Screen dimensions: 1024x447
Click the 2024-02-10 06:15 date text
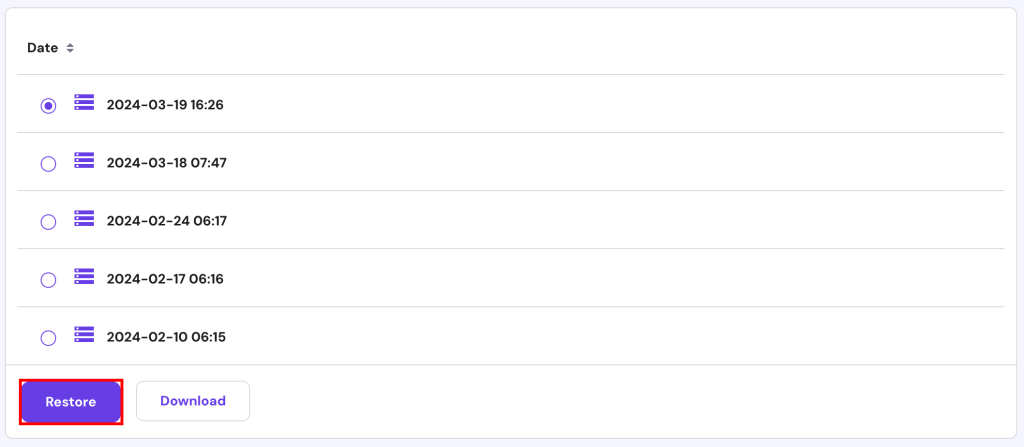pyautogui.click(x=166, y=337)
